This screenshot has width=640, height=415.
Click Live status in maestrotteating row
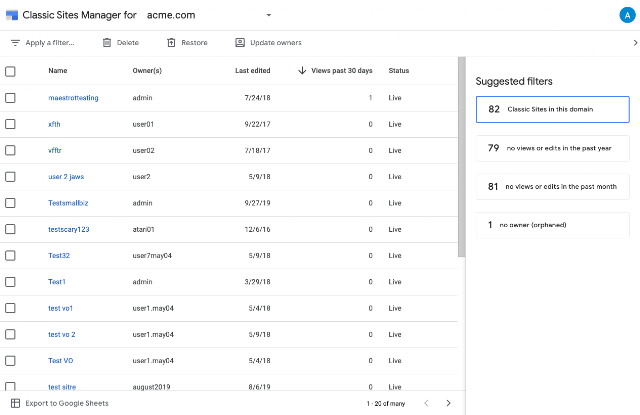coord(395,98)
